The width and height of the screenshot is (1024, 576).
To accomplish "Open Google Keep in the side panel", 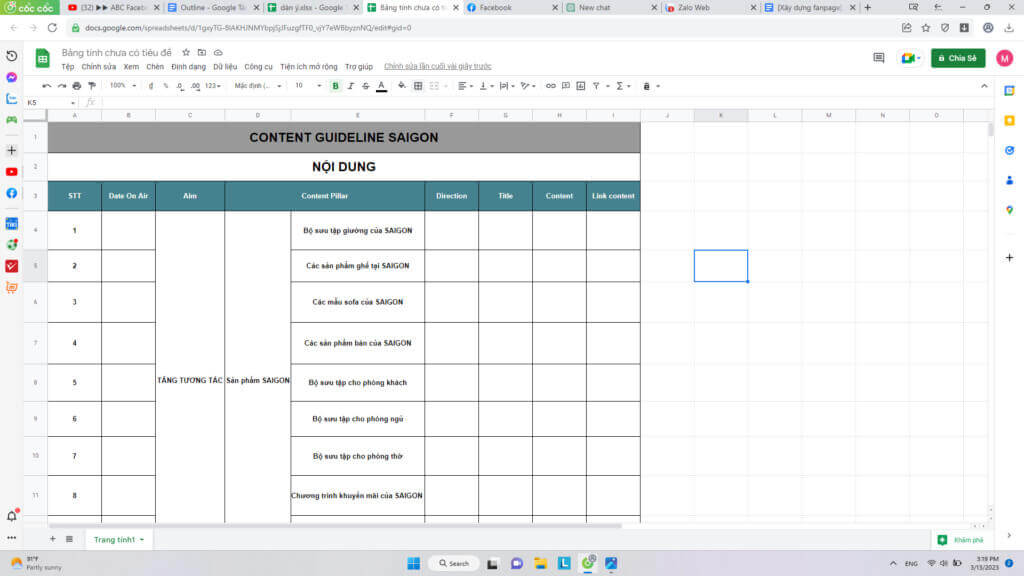I will (1010, 121).
